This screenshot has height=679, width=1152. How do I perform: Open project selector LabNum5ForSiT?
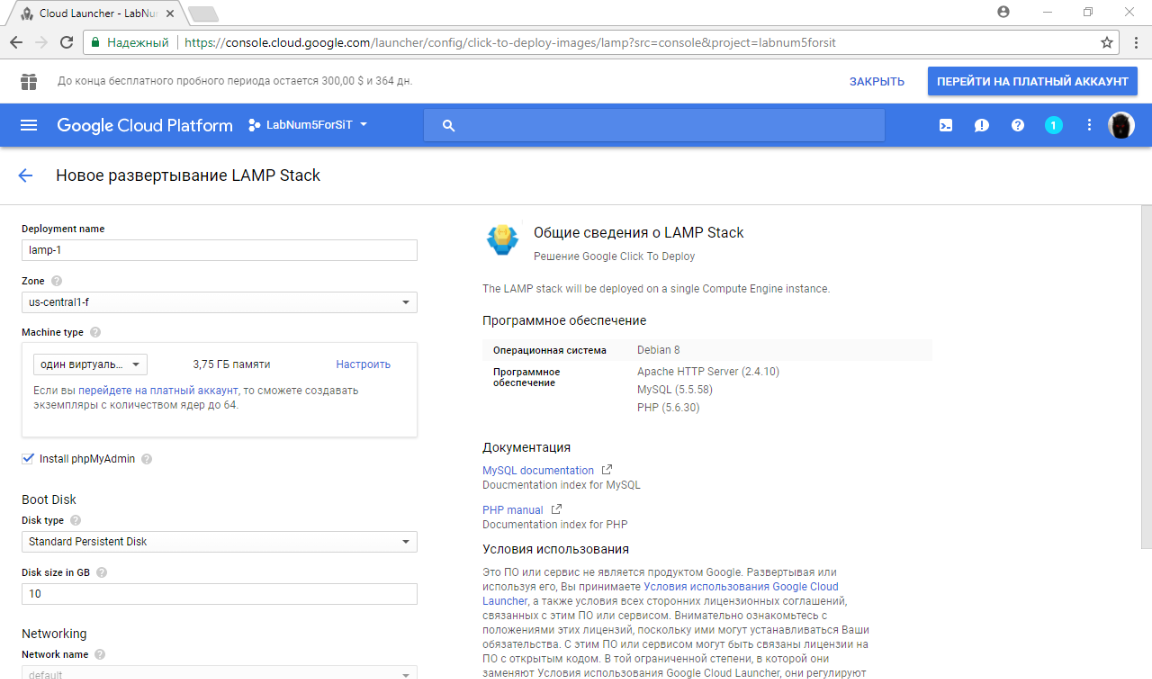pos(308,125)
